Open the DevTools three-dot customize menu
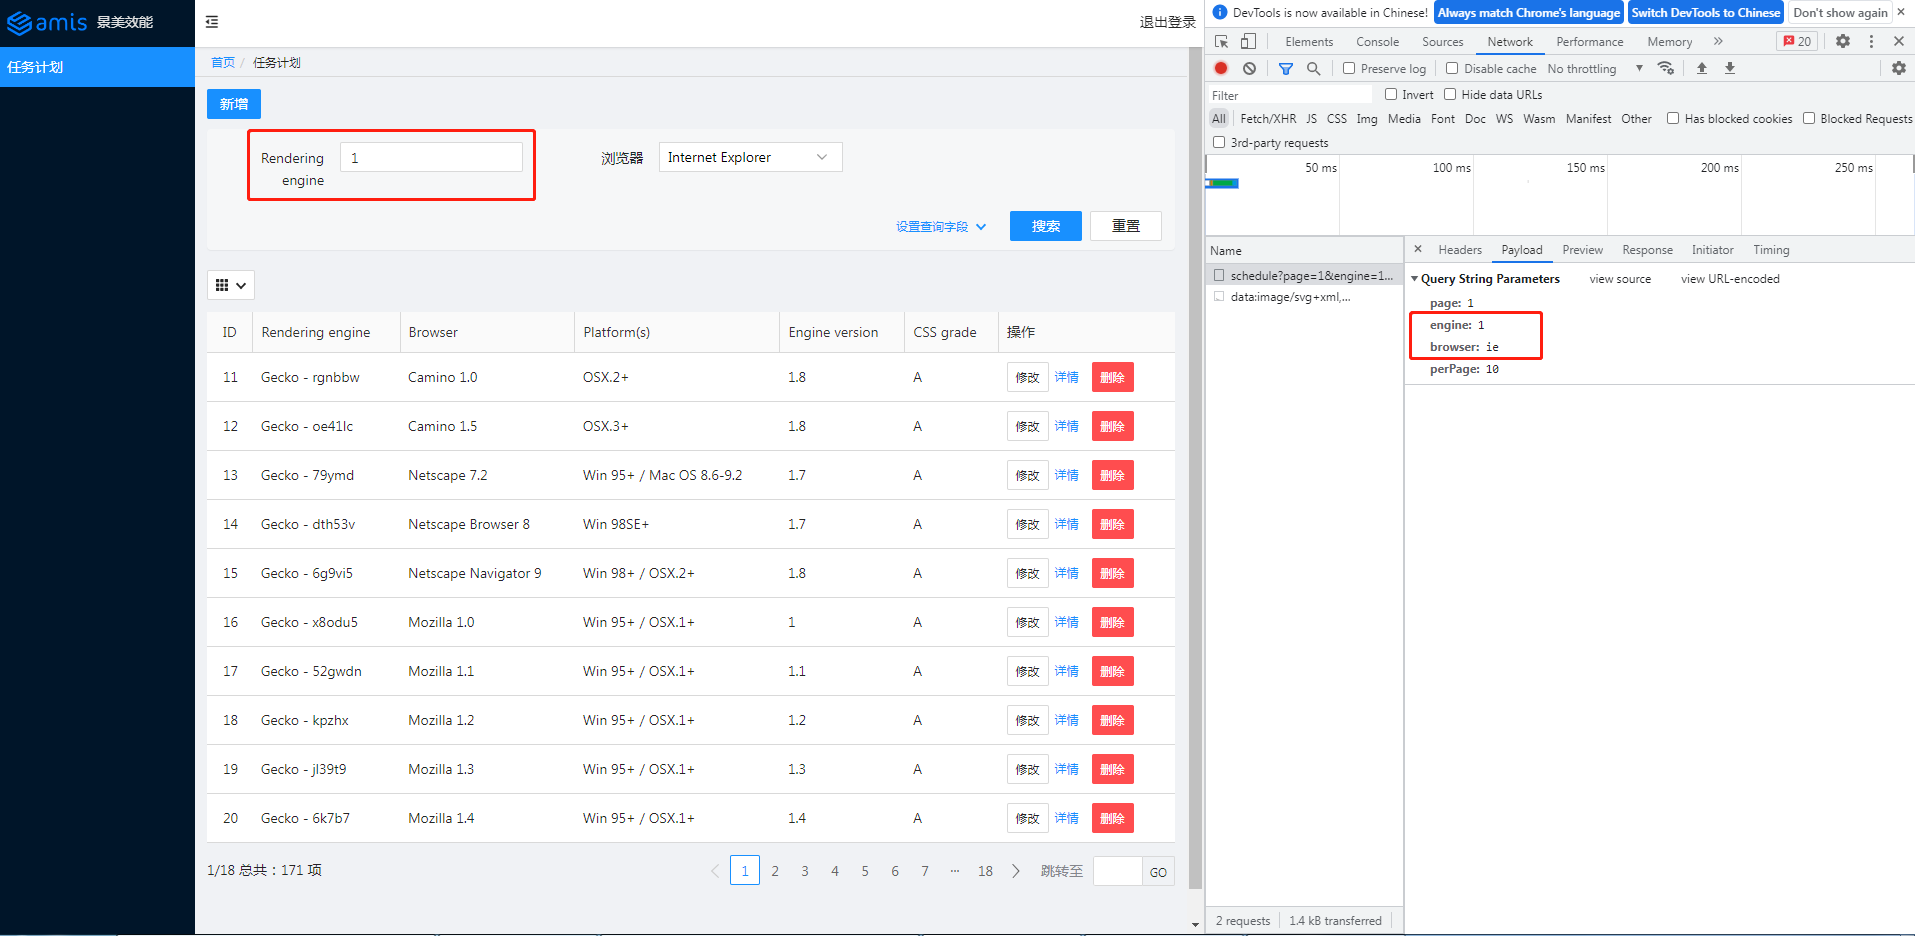This screenshot has width=1915, height=936. pos(1871,41)
